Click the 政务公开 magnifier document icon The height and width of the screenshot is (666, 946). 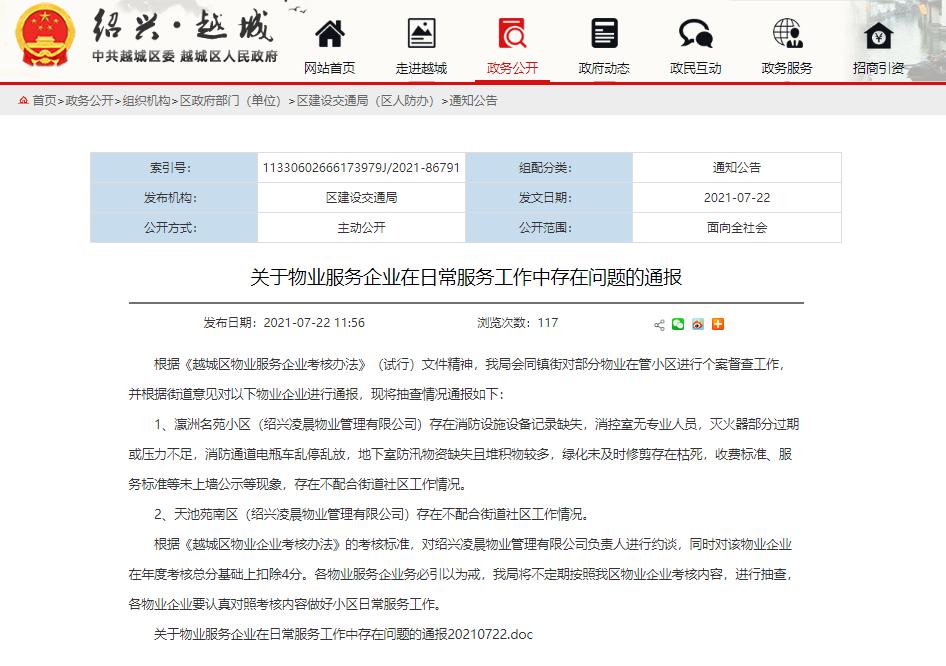(x=513, y=33)
